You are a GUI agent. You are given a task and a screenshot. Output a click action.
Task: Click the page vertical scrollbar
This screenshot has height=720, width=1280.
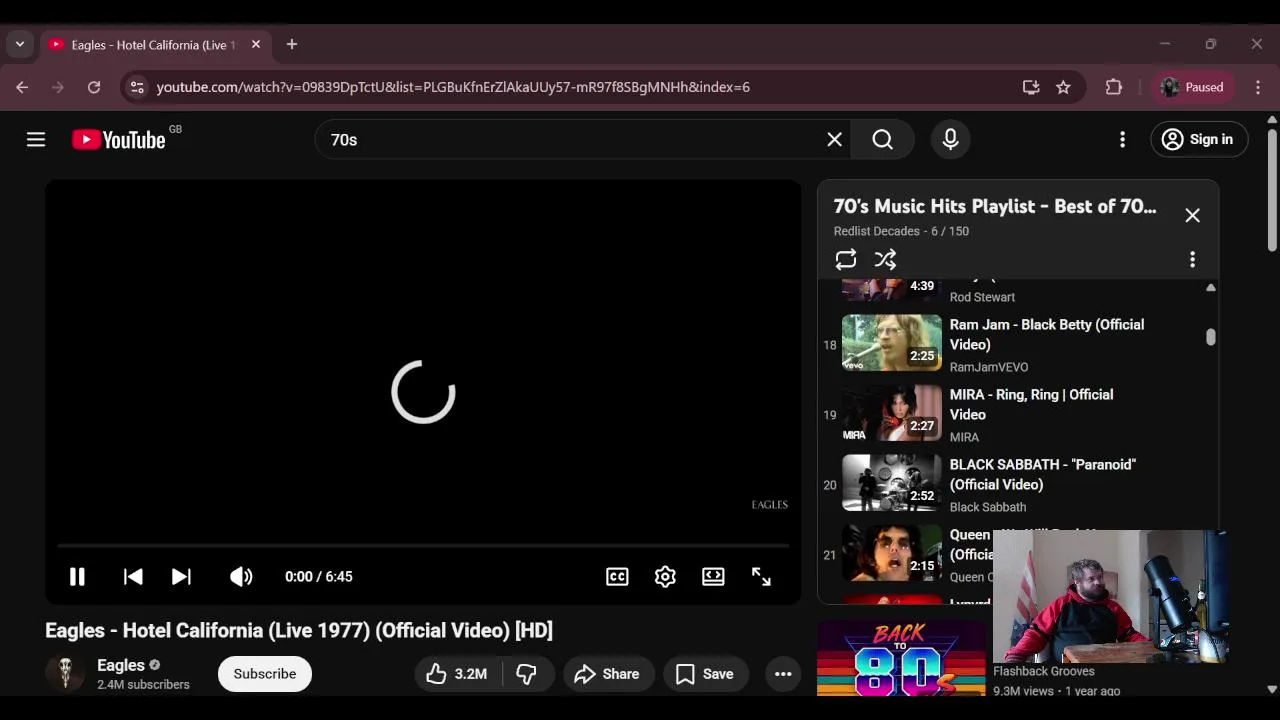click(1272, 190)
